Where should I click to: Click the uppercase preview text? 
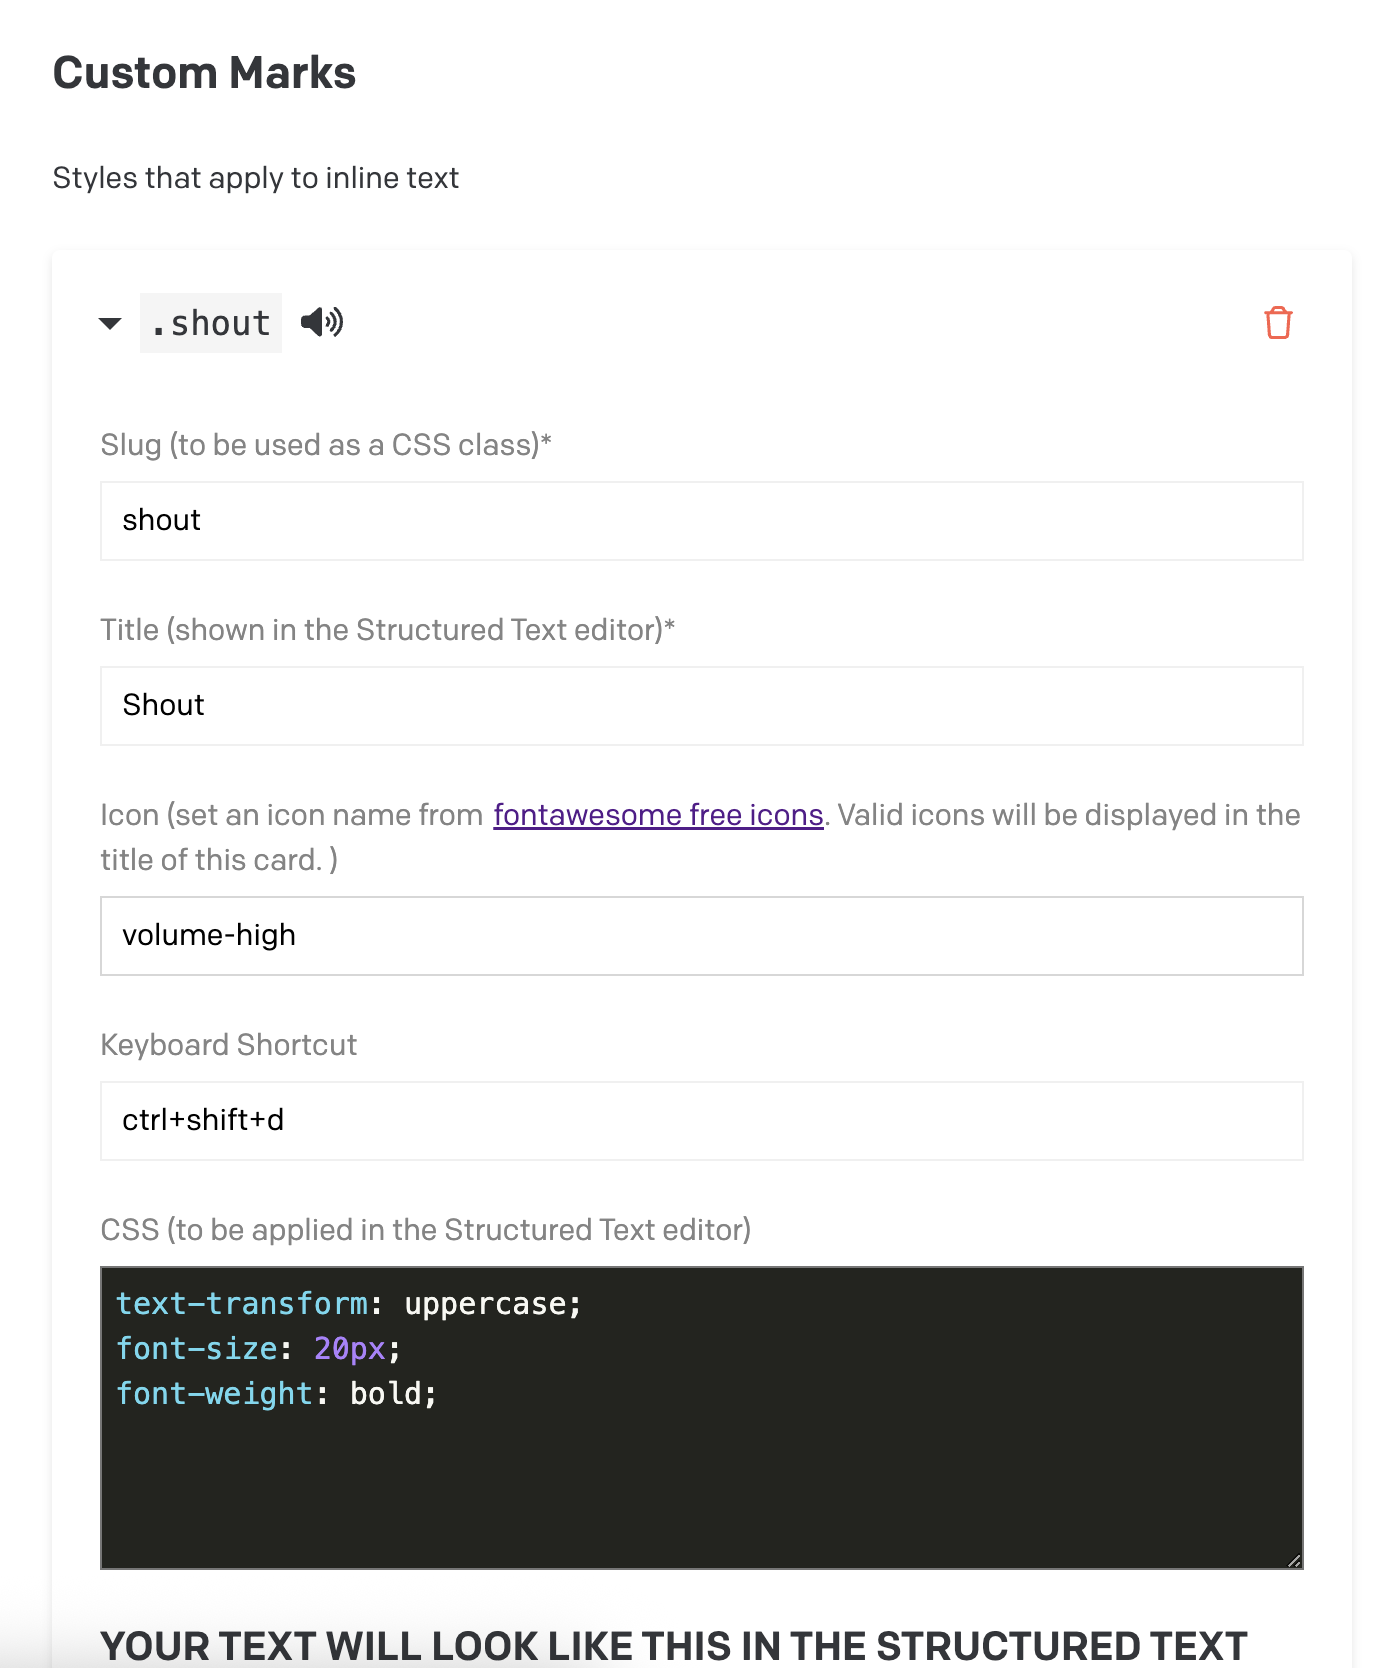(673, 1646)
